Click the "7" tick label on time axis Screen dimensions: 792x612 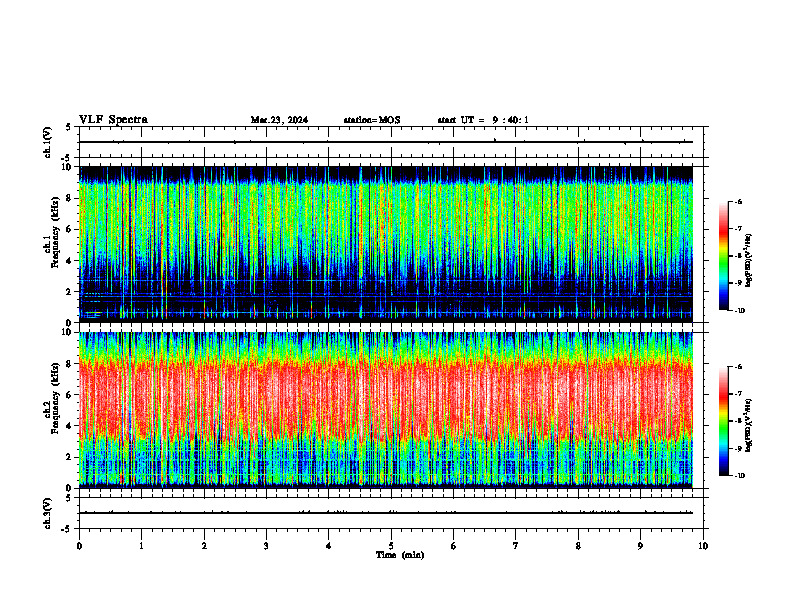click(x=516, y=546)
